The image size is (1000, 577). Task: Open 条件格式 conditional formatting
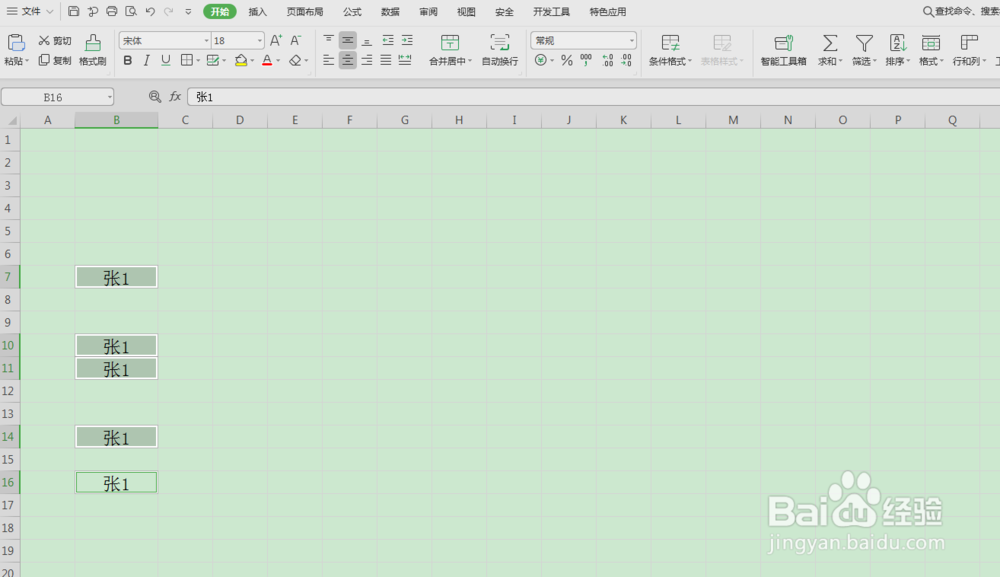(x=670, y=50)
